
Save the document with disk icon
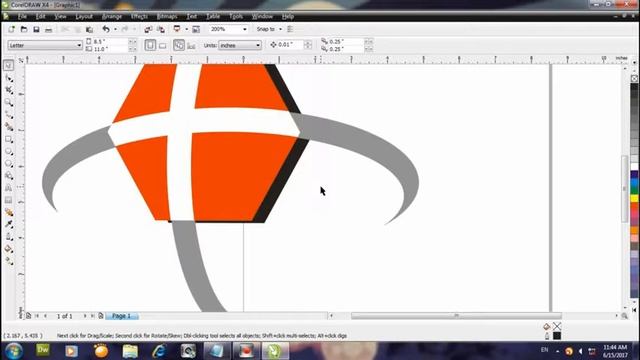coord(36,29)
